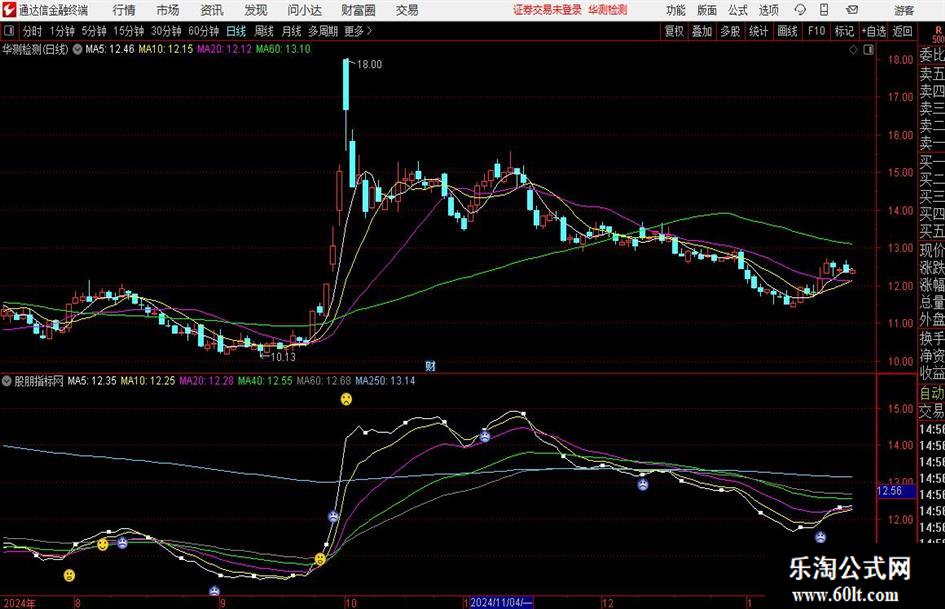
Task: Click the 2024/11/04 date marker
Action: click(x=501, y=603)
